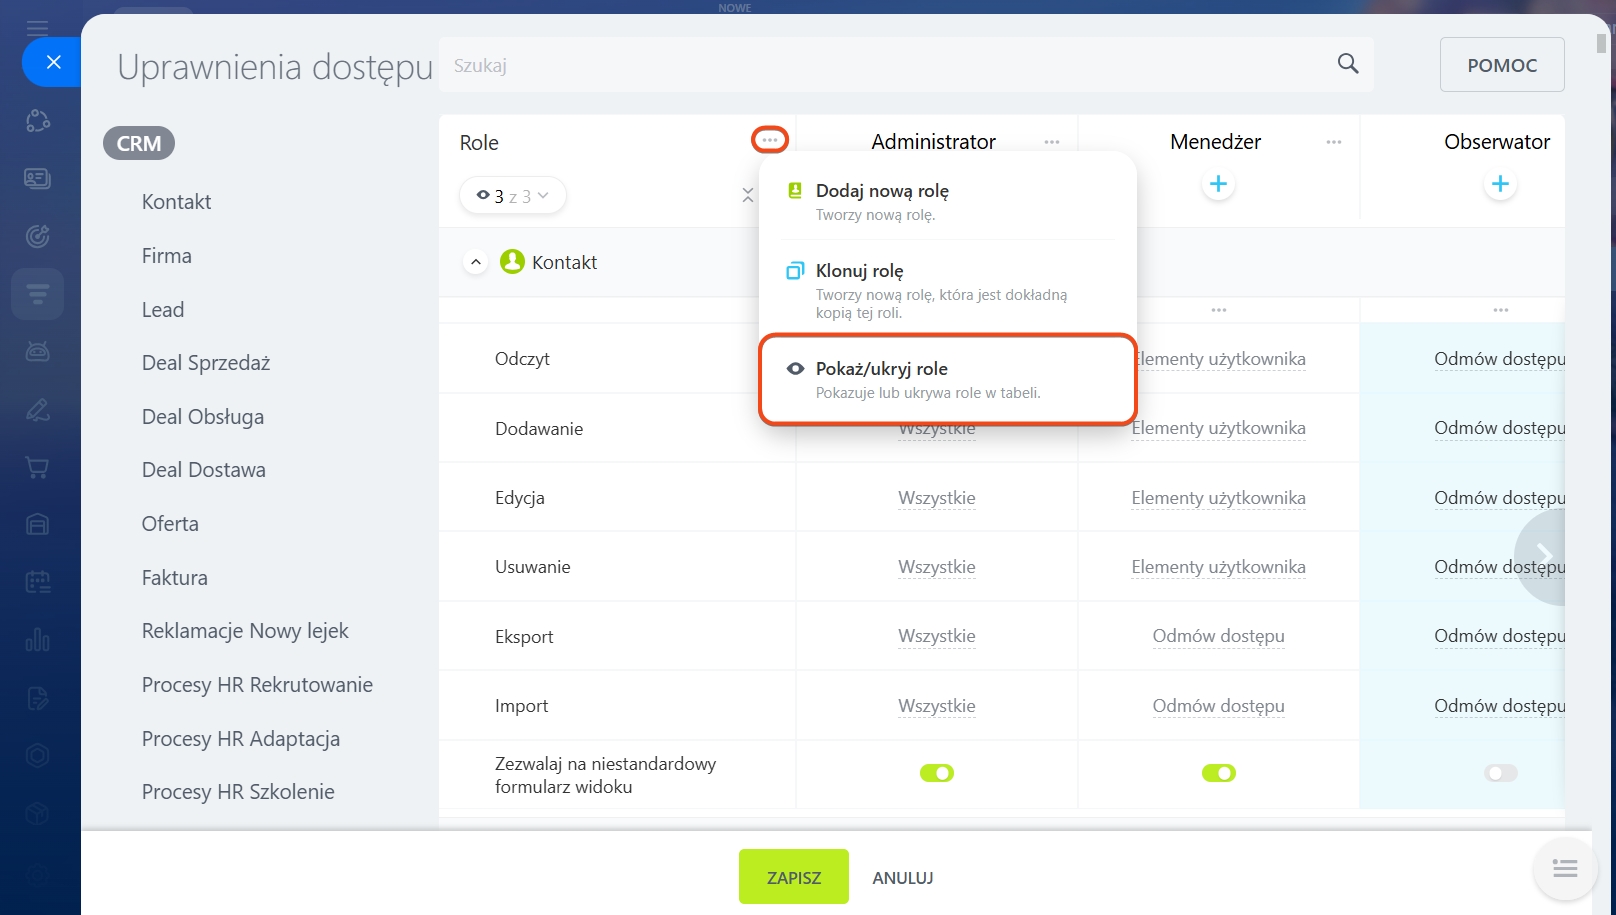Go to Reklamacje Nowy lejek entry
The width and height of the screenshot is (1616, 915).
coord(245,631)
